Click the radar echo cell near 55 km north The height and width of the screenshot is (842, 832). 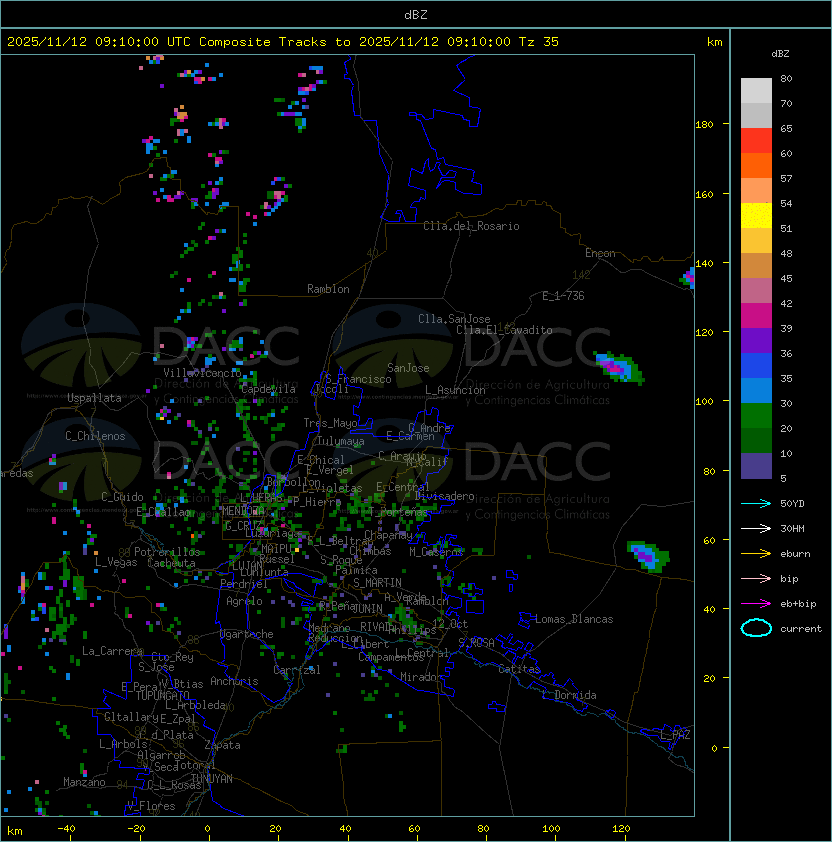(x=648, y=557)
